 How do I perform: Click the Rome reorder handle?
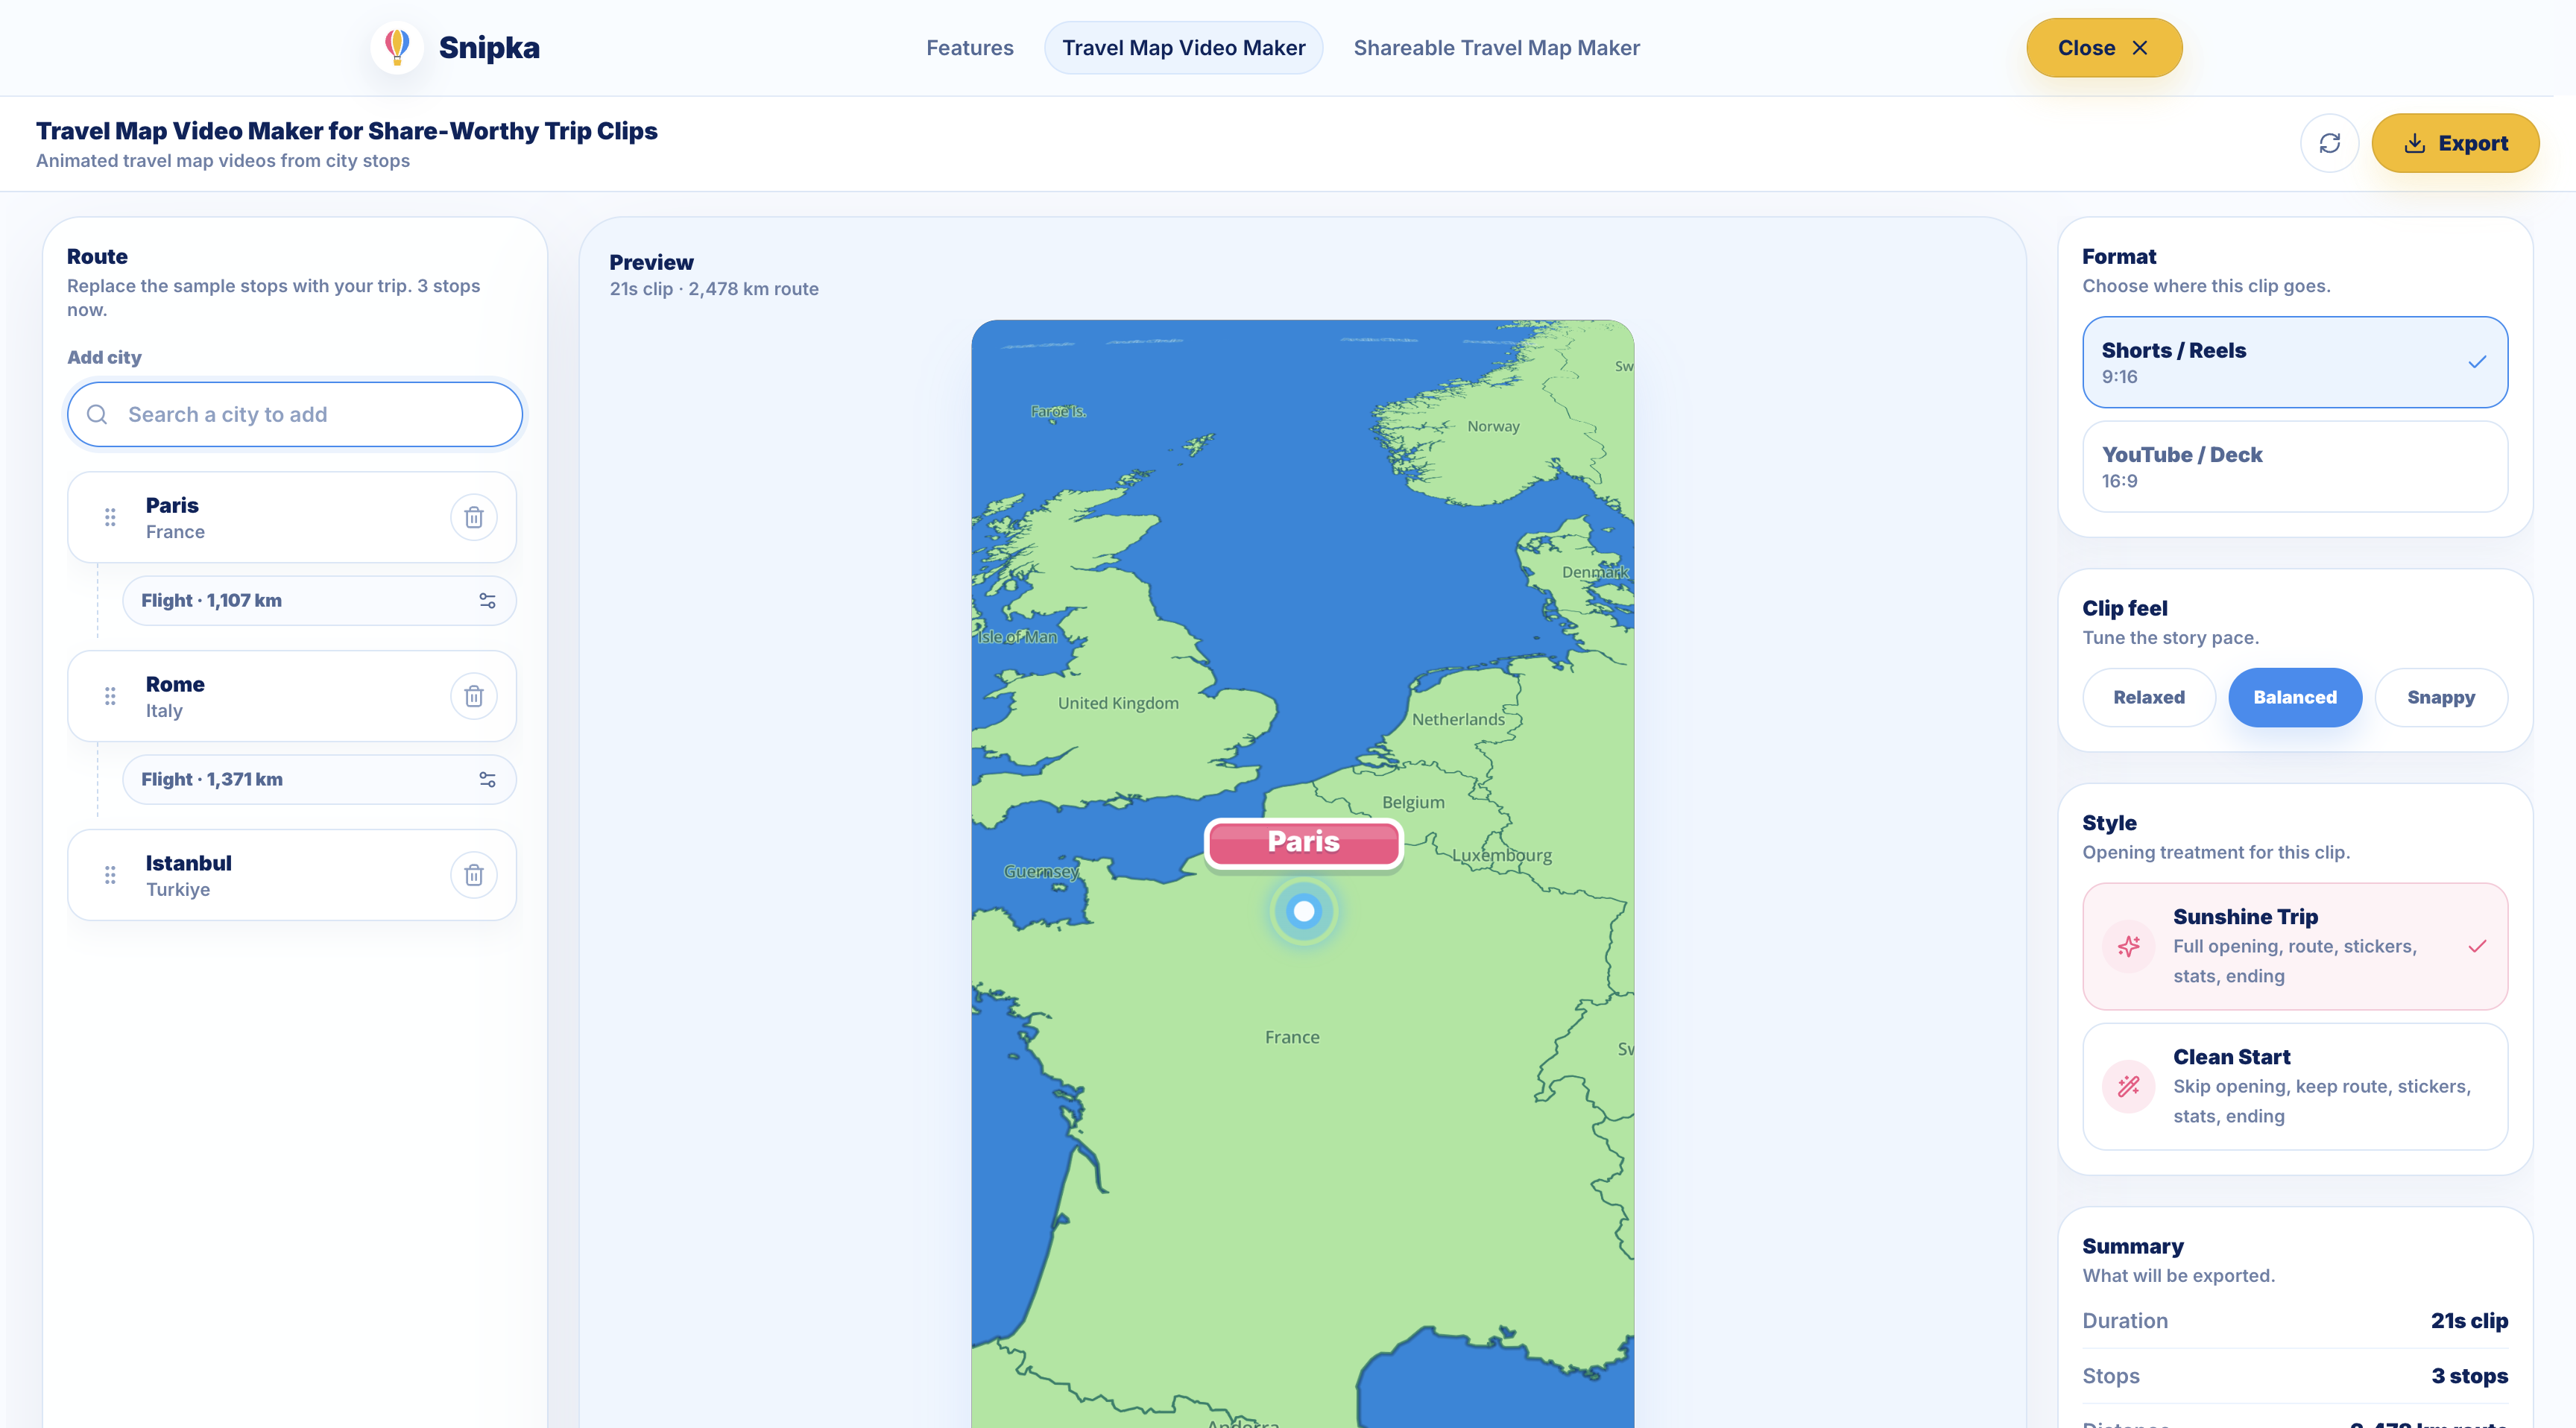tap(110, 696)
